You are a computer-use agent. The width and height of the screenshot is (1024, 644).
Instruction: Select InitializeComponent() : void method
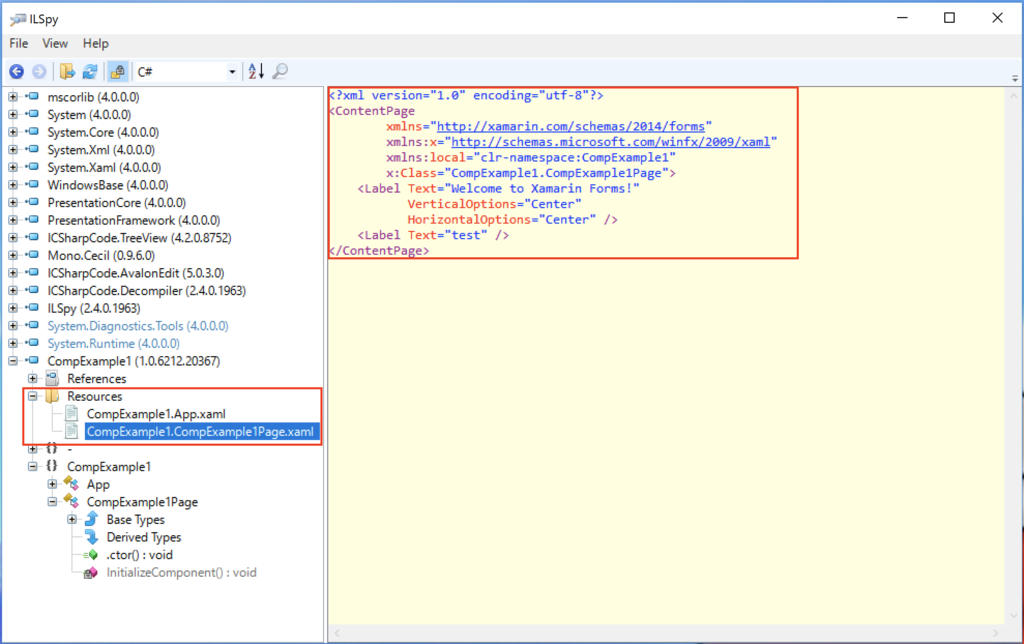(x=182, y=572)
